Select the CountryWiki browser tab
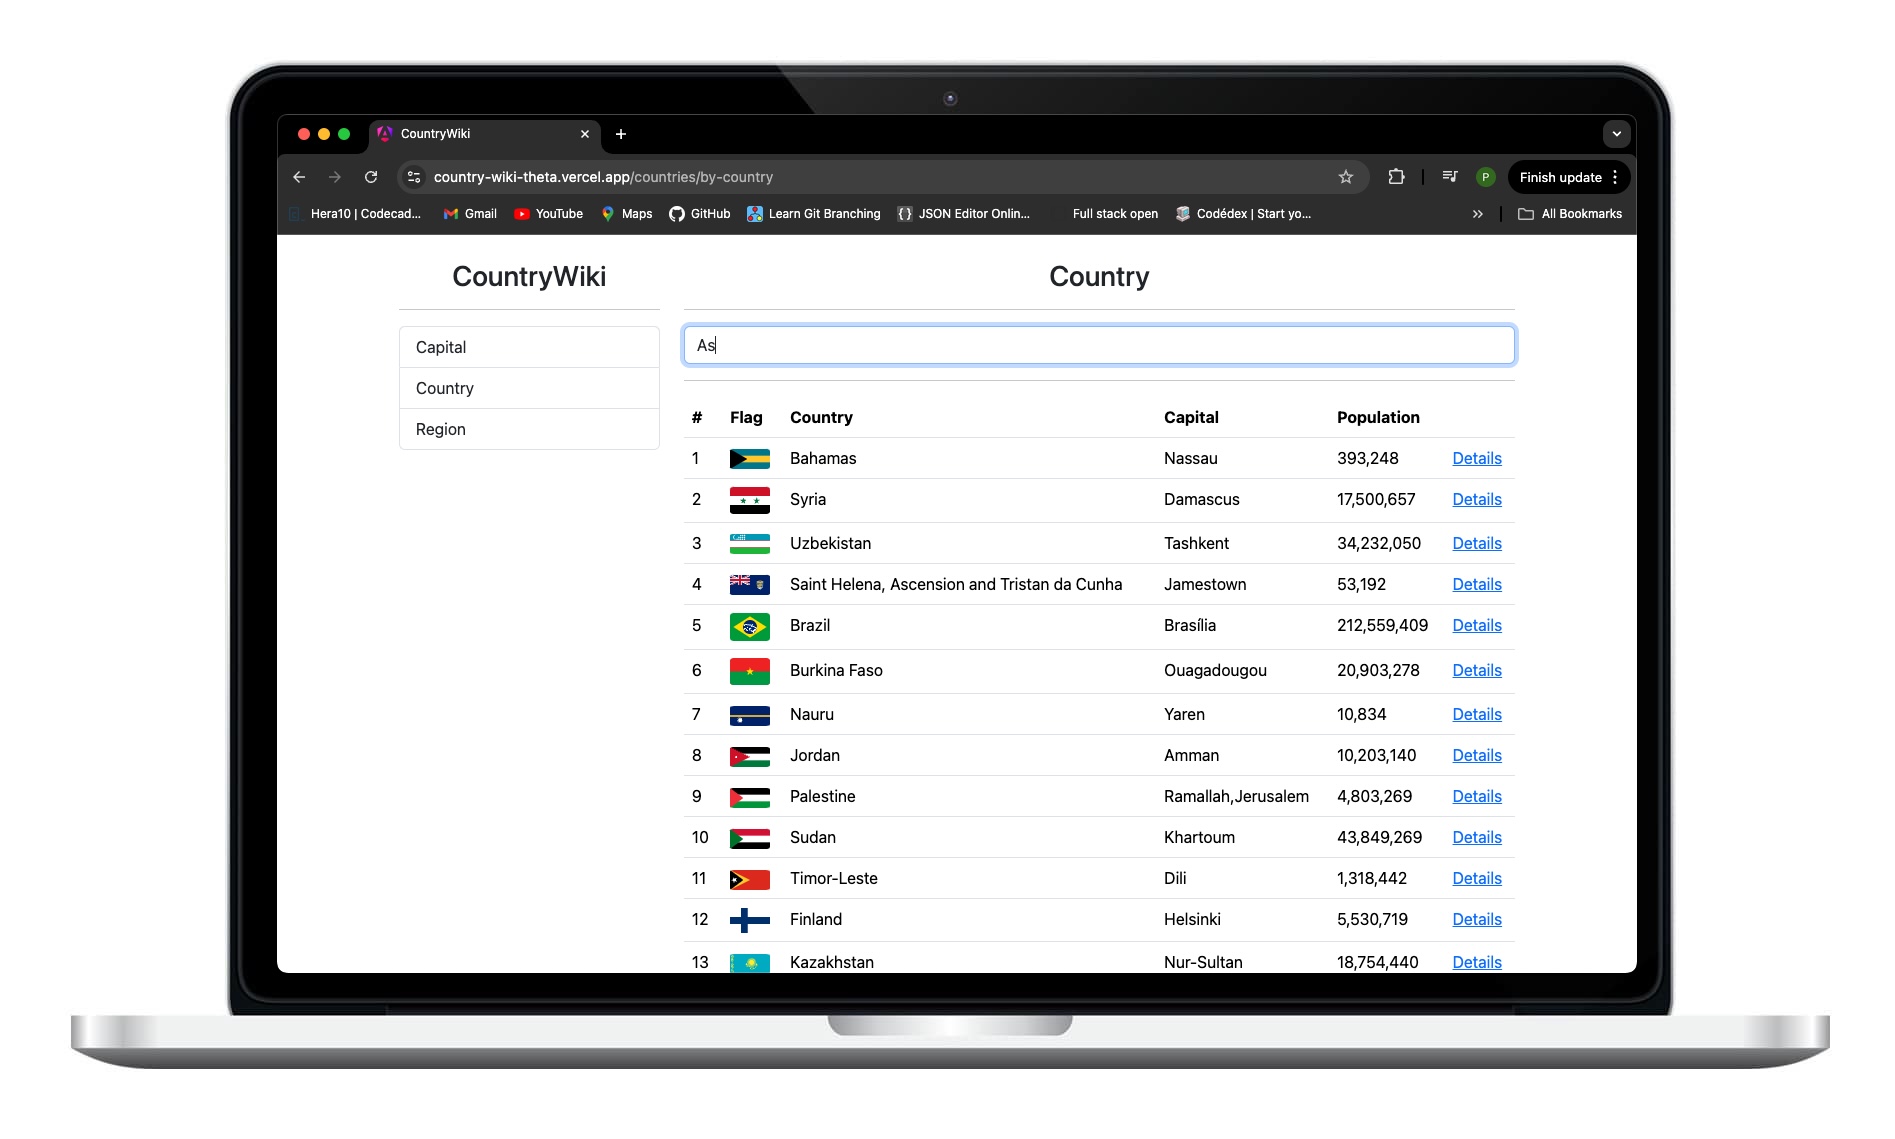The width and height of the screenshot is (1895, 1139). tap(483, 134)
